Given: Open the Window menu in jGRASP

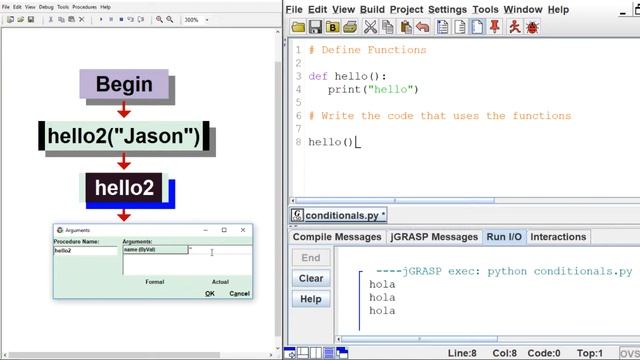Looking at the screenshot, I should pos(523,9).
